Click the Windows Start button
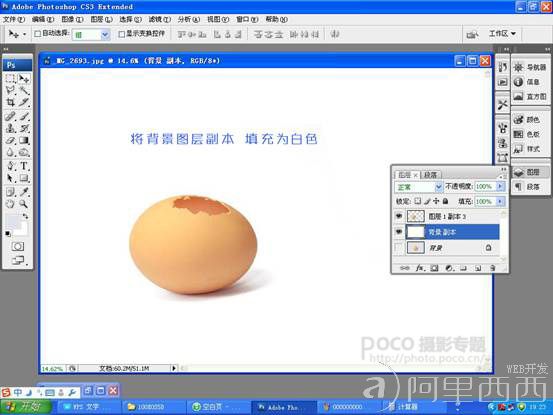This screenshot has height=415, width=553. pyautogui.click(x=25, y=407)
